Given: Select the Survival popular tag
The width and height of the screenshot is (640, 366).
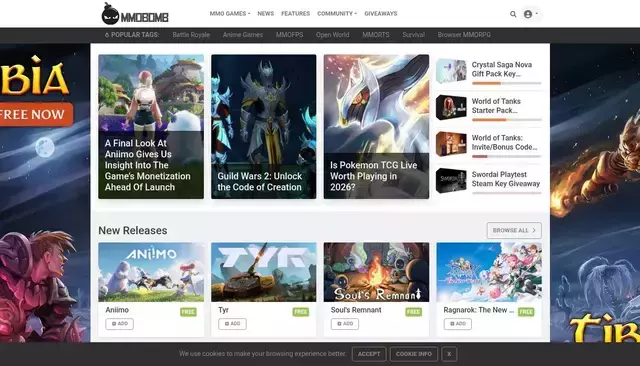Looking at the screenshot, I should coord(413,35).
